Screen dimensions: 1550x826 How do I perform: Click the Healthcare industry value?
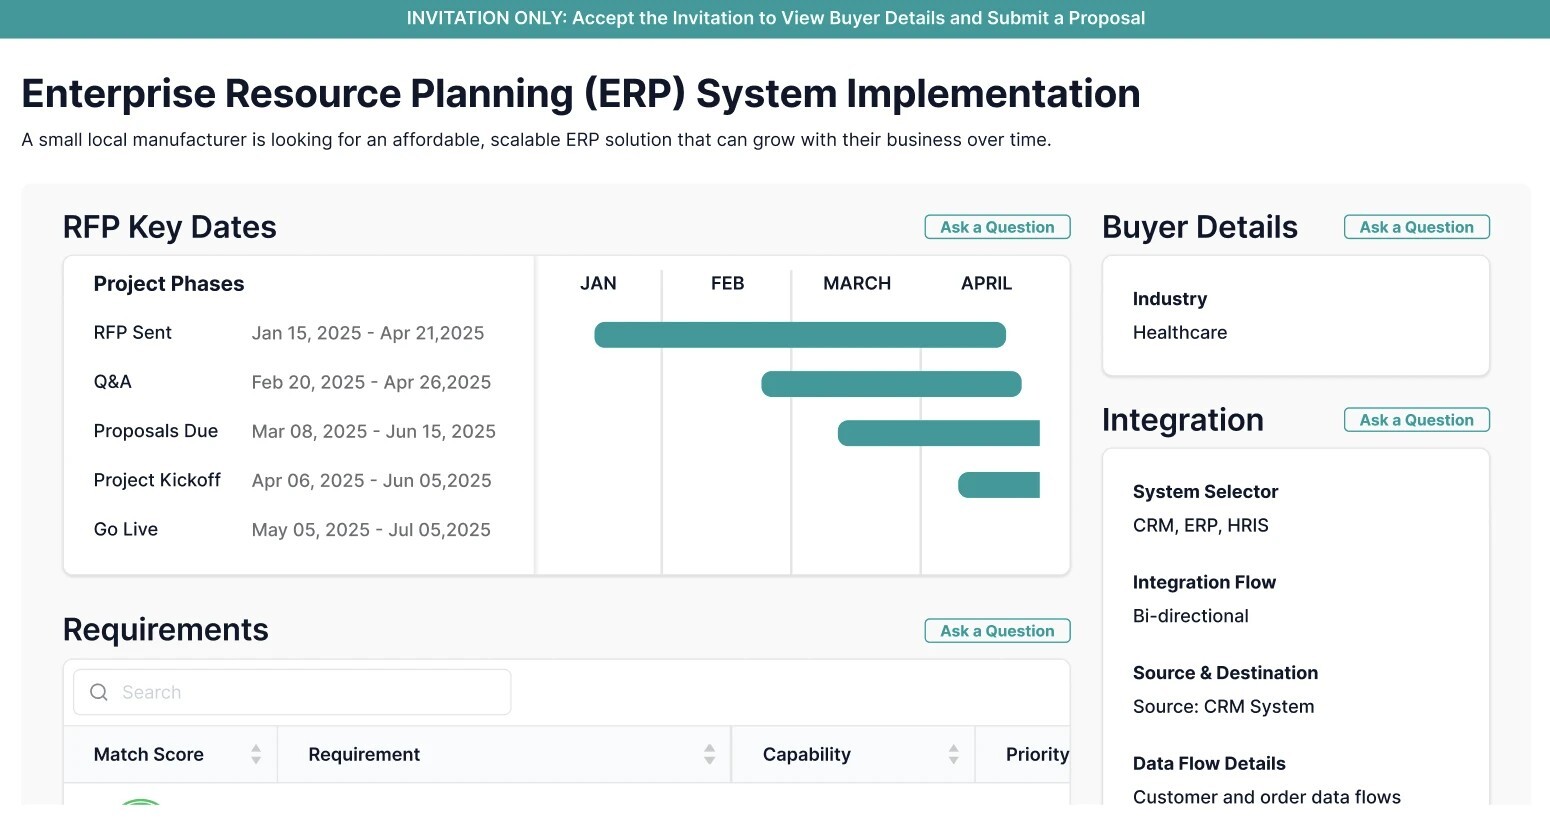(x=1180, y=332)
